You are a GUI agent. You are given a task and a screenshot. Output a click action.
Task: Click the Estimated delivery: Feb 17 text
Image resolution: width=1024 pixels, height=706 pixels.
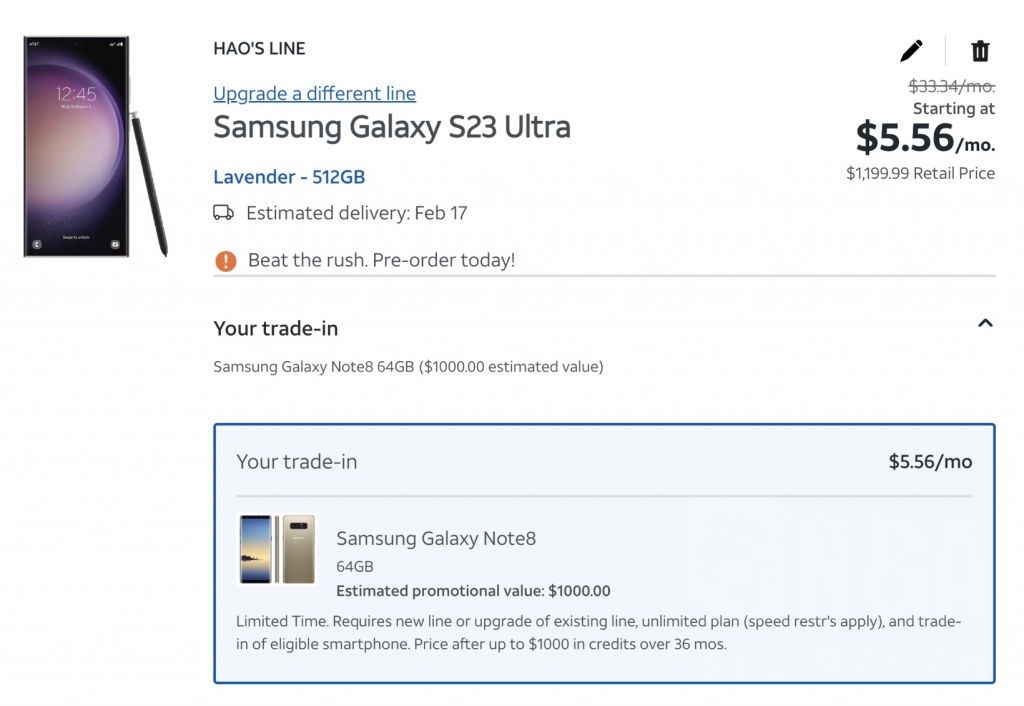coord(356,213)
